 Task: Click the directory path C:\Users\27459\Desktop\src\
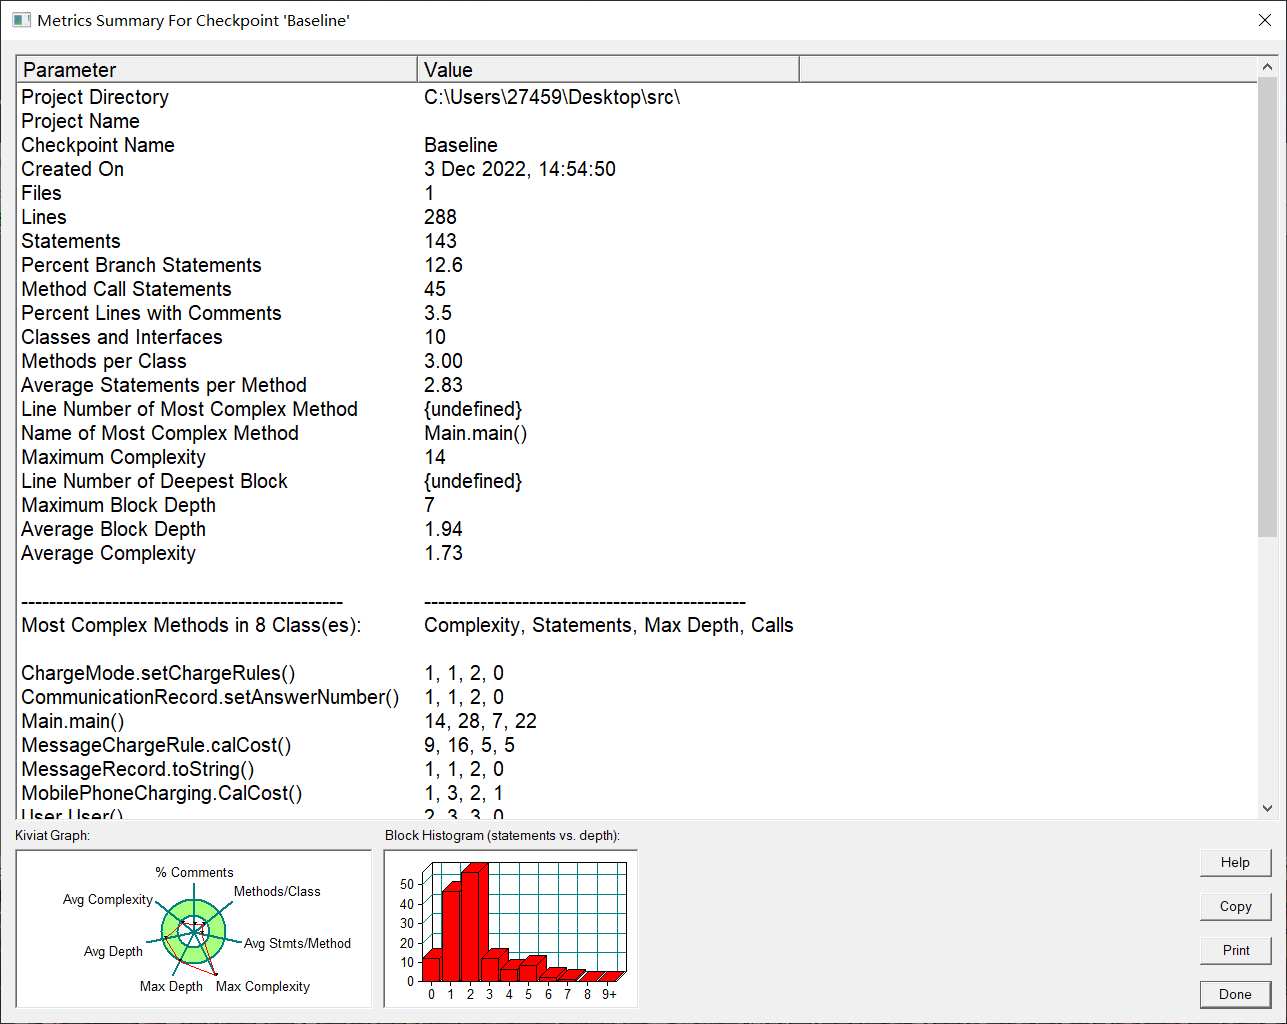tap(552, 97)
